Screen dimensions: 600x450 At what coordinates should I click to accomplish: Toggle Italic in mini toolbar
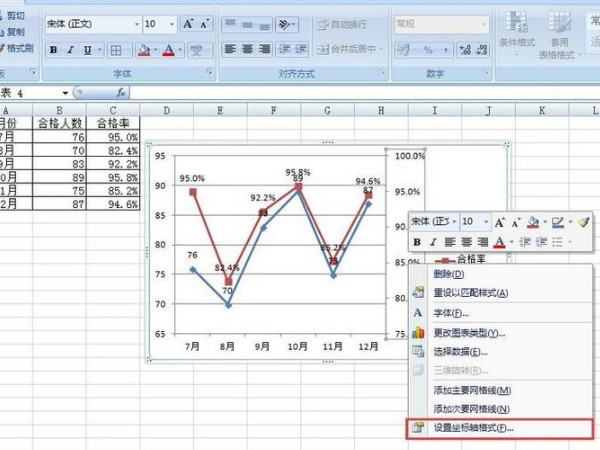433,242
